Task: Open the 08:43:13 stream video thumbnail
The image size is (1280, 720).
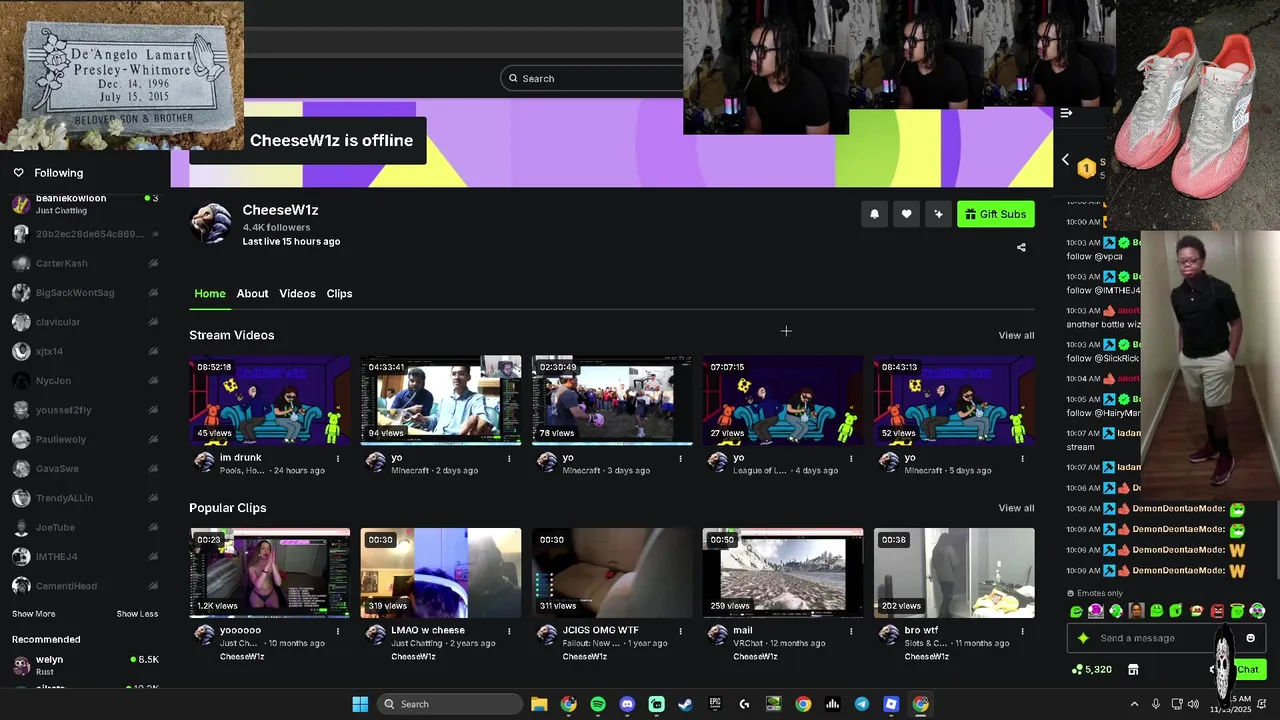Action: 954,400
